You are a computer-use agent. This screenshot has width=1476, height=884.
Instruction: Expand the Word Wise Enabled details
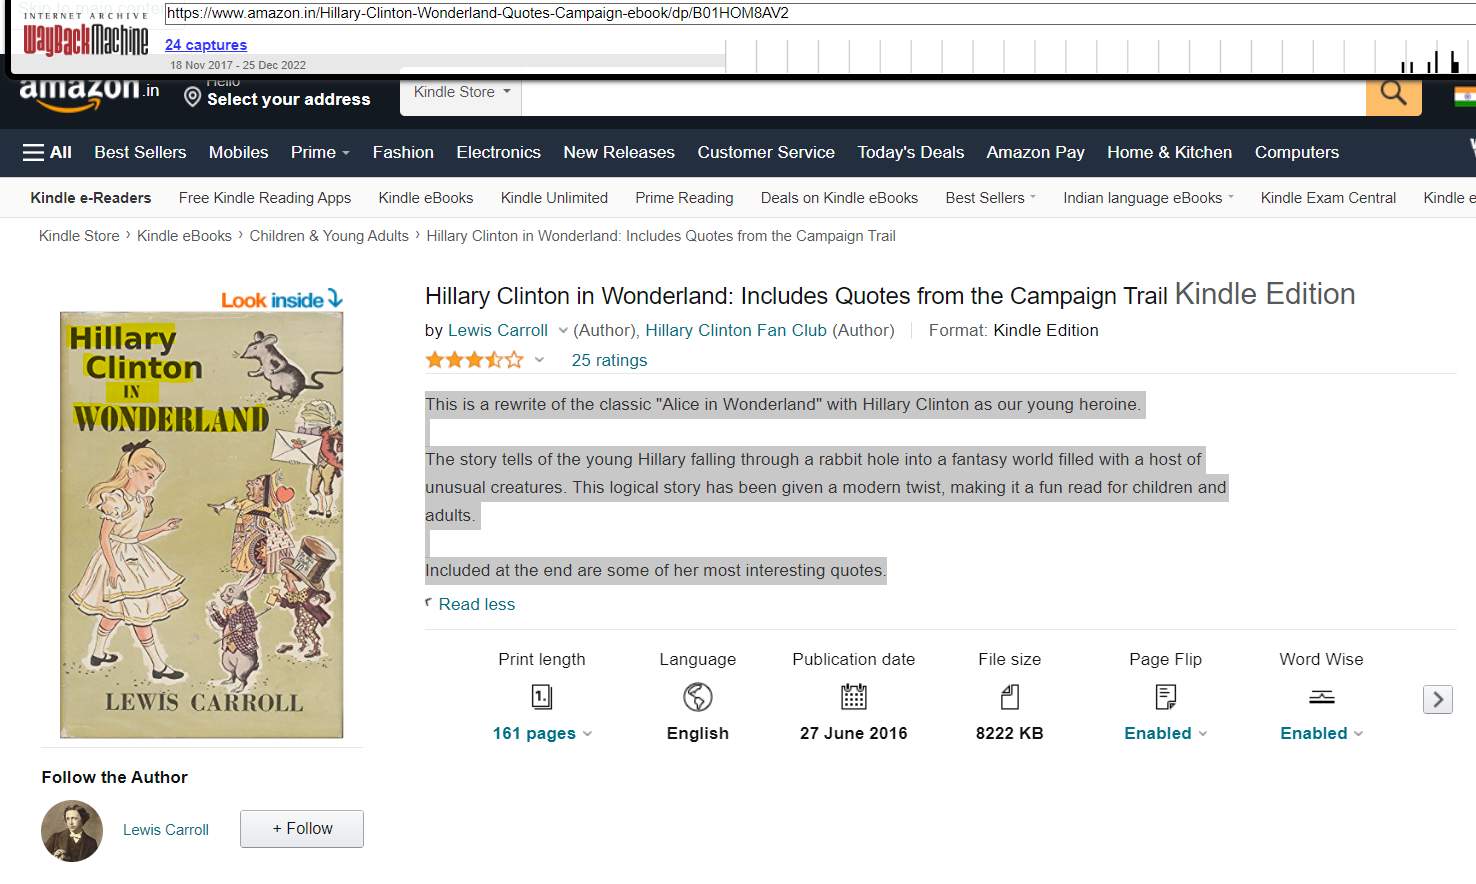[1322, 733]
